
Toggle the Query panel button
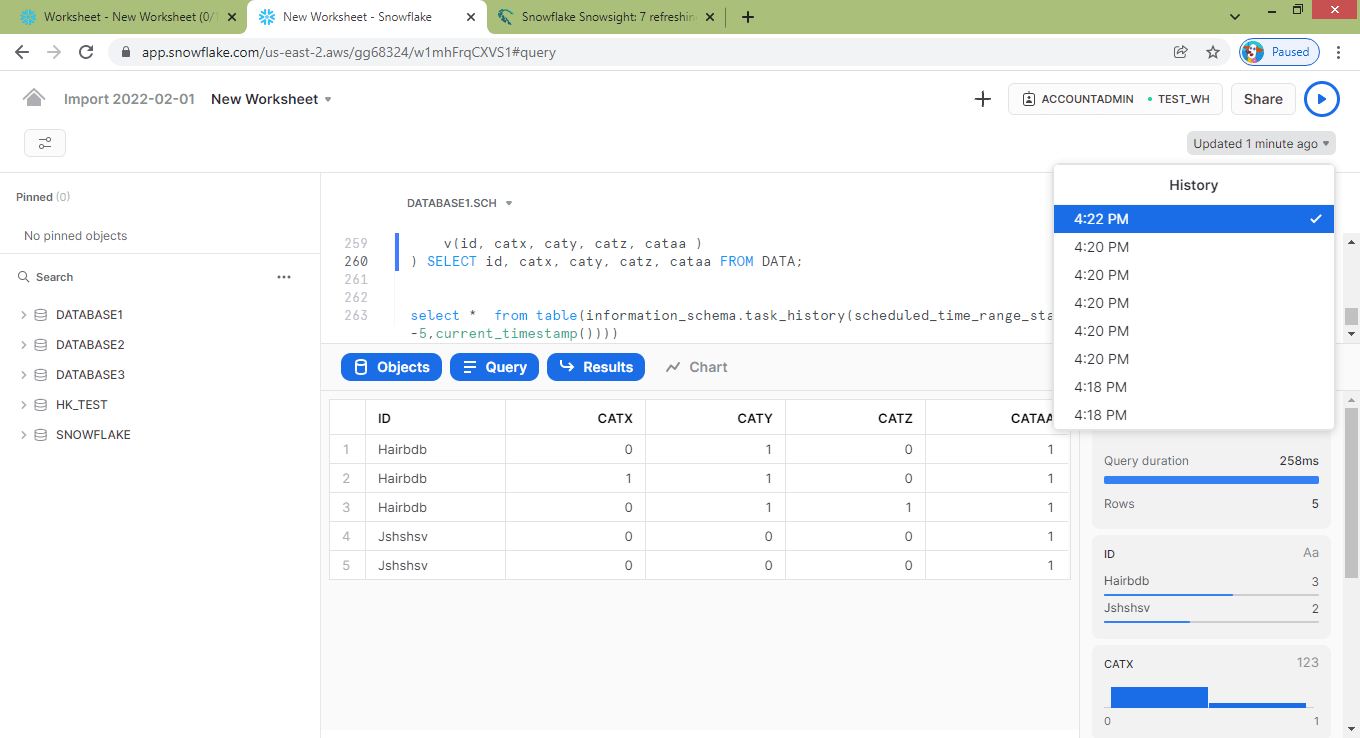pyautogui.click(x=494, y=367)
